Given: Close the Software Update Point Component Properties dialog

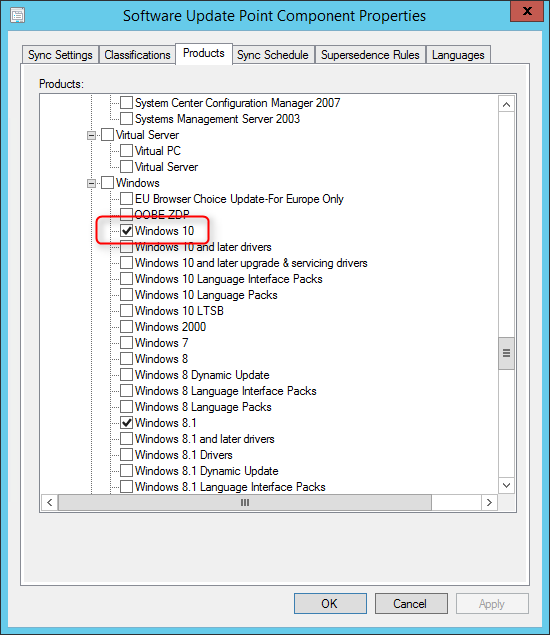Looking at the screenshot, I should click(x=527, y=11).
